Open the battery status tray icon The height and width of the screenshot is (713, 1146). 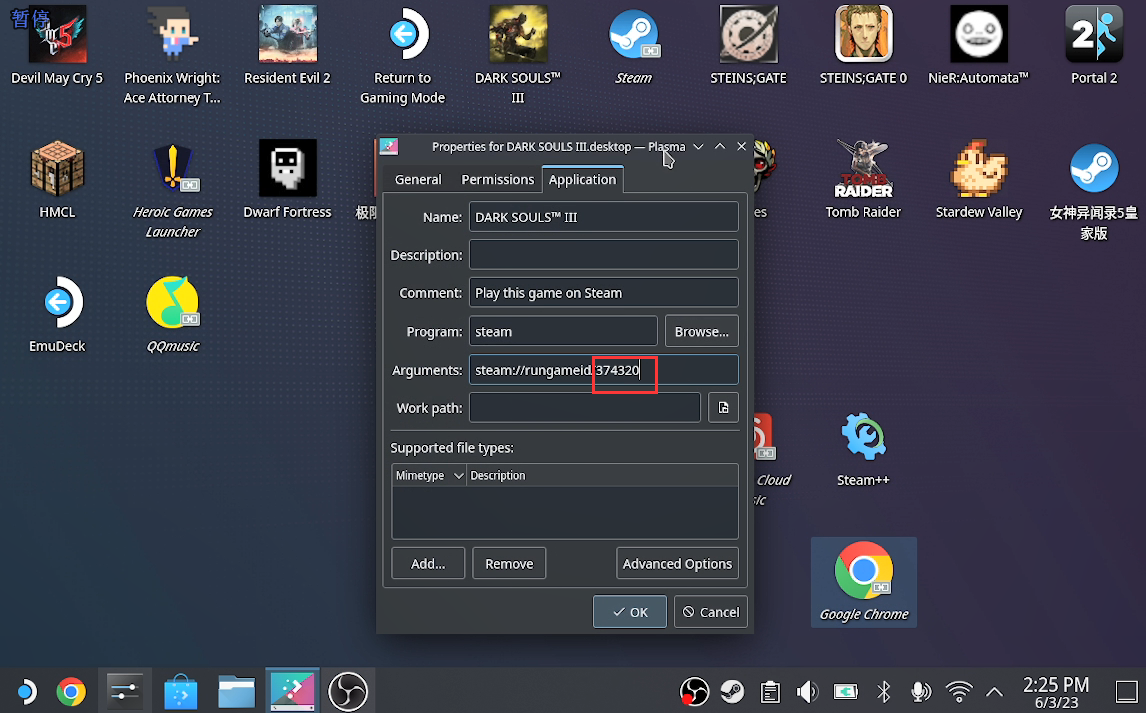(x=846, y=691)
